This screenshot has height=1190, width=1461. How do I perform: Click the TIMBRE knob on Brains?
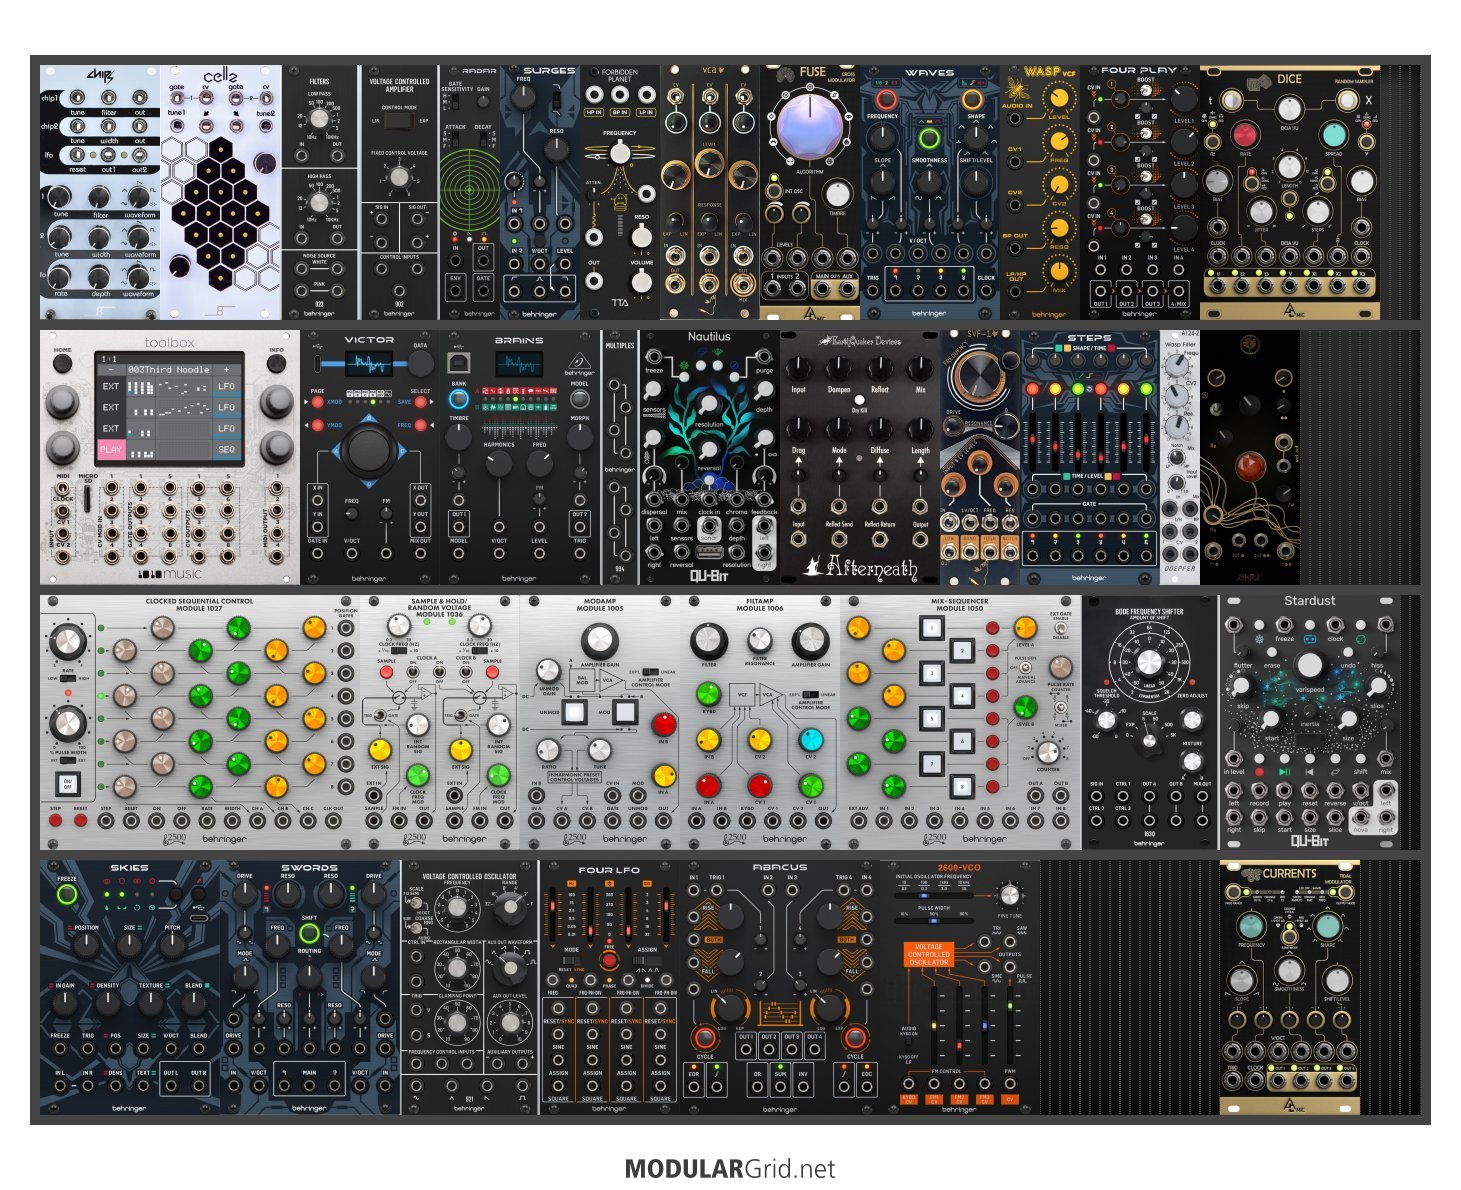(x=458, y=436)
